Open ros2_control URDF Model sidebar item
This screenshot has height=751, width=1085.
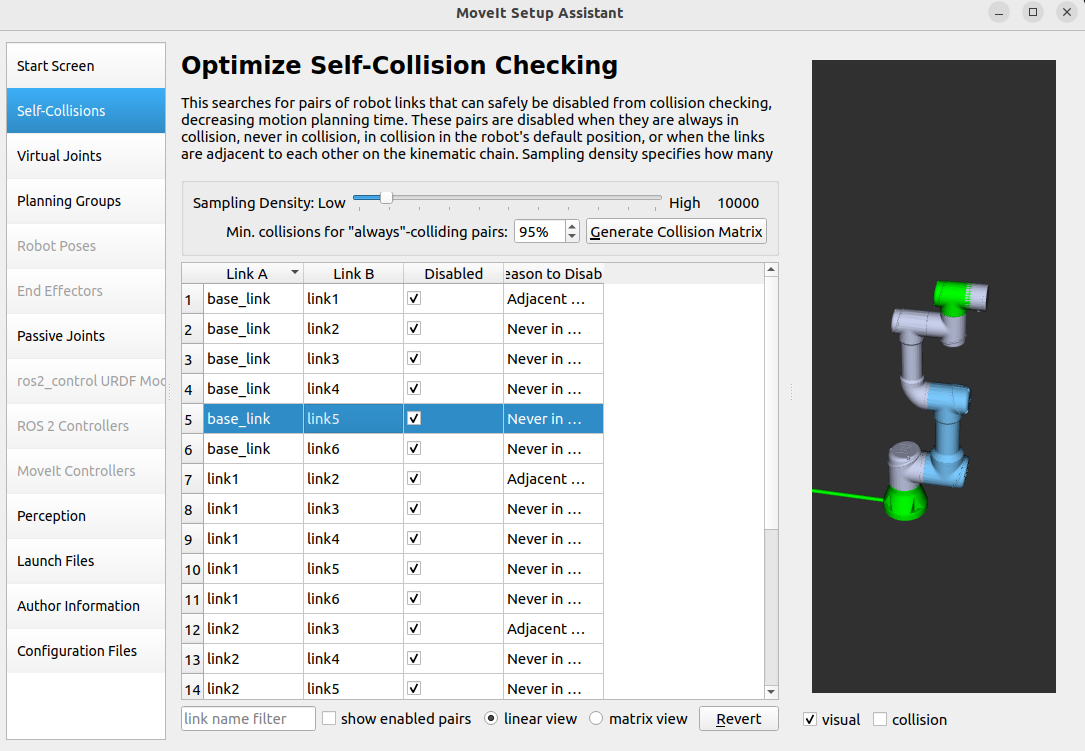pyautogui.click(x=86, y=381)
